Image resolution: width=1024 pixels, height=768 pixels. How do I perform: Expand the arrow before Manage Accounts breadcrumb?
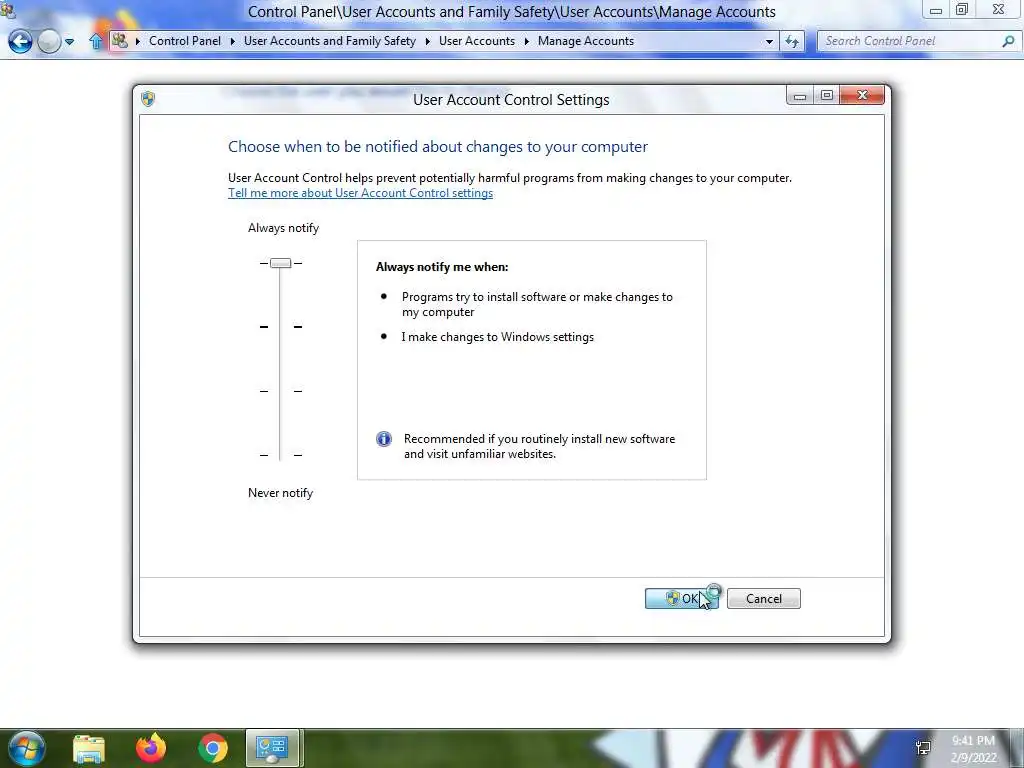click(x=526, y=41)
